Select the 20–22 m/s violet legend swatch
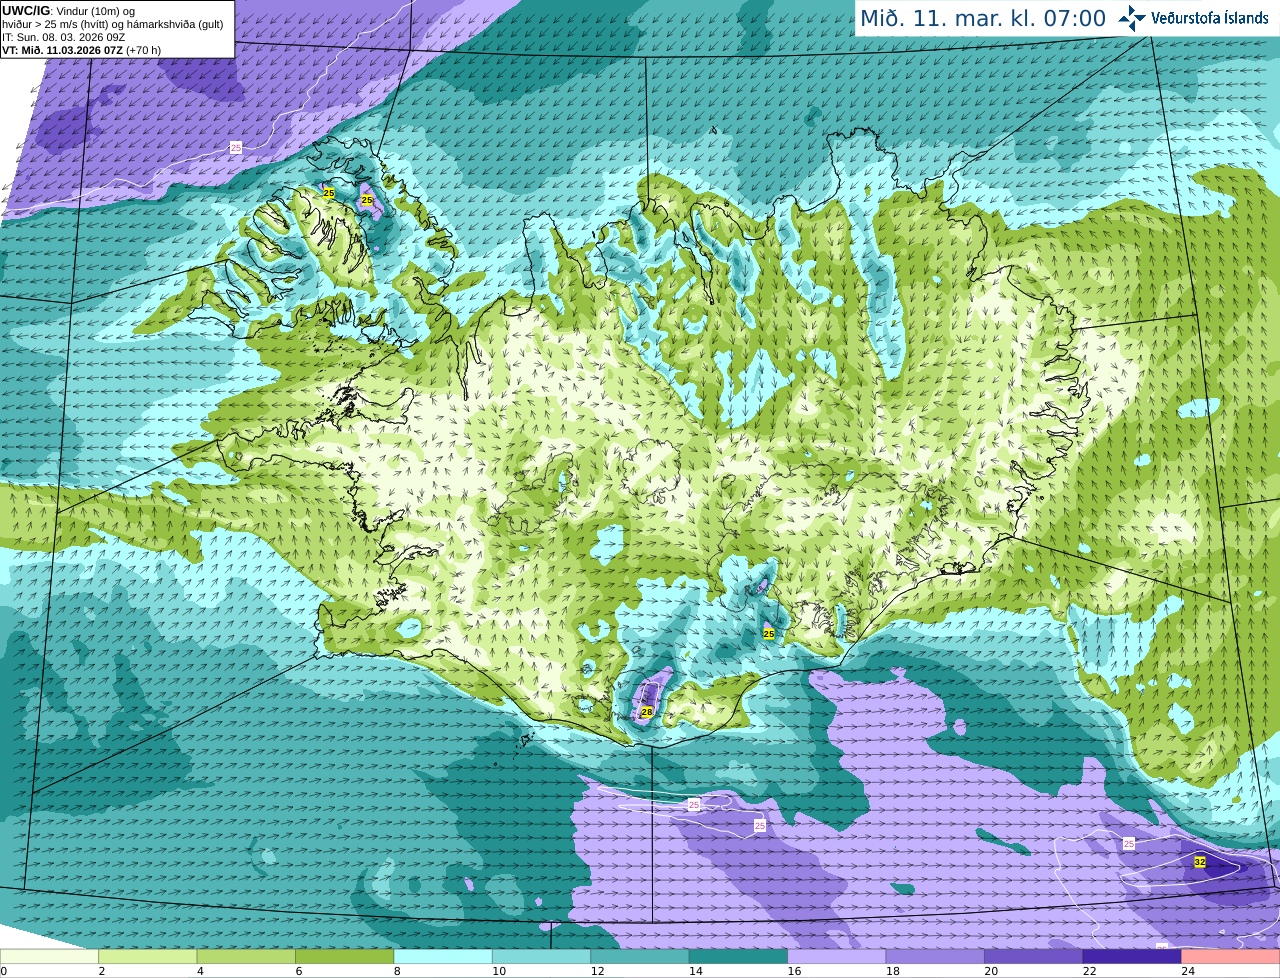The width and height of the screenshot is (1280, 978). point(1034,956)
